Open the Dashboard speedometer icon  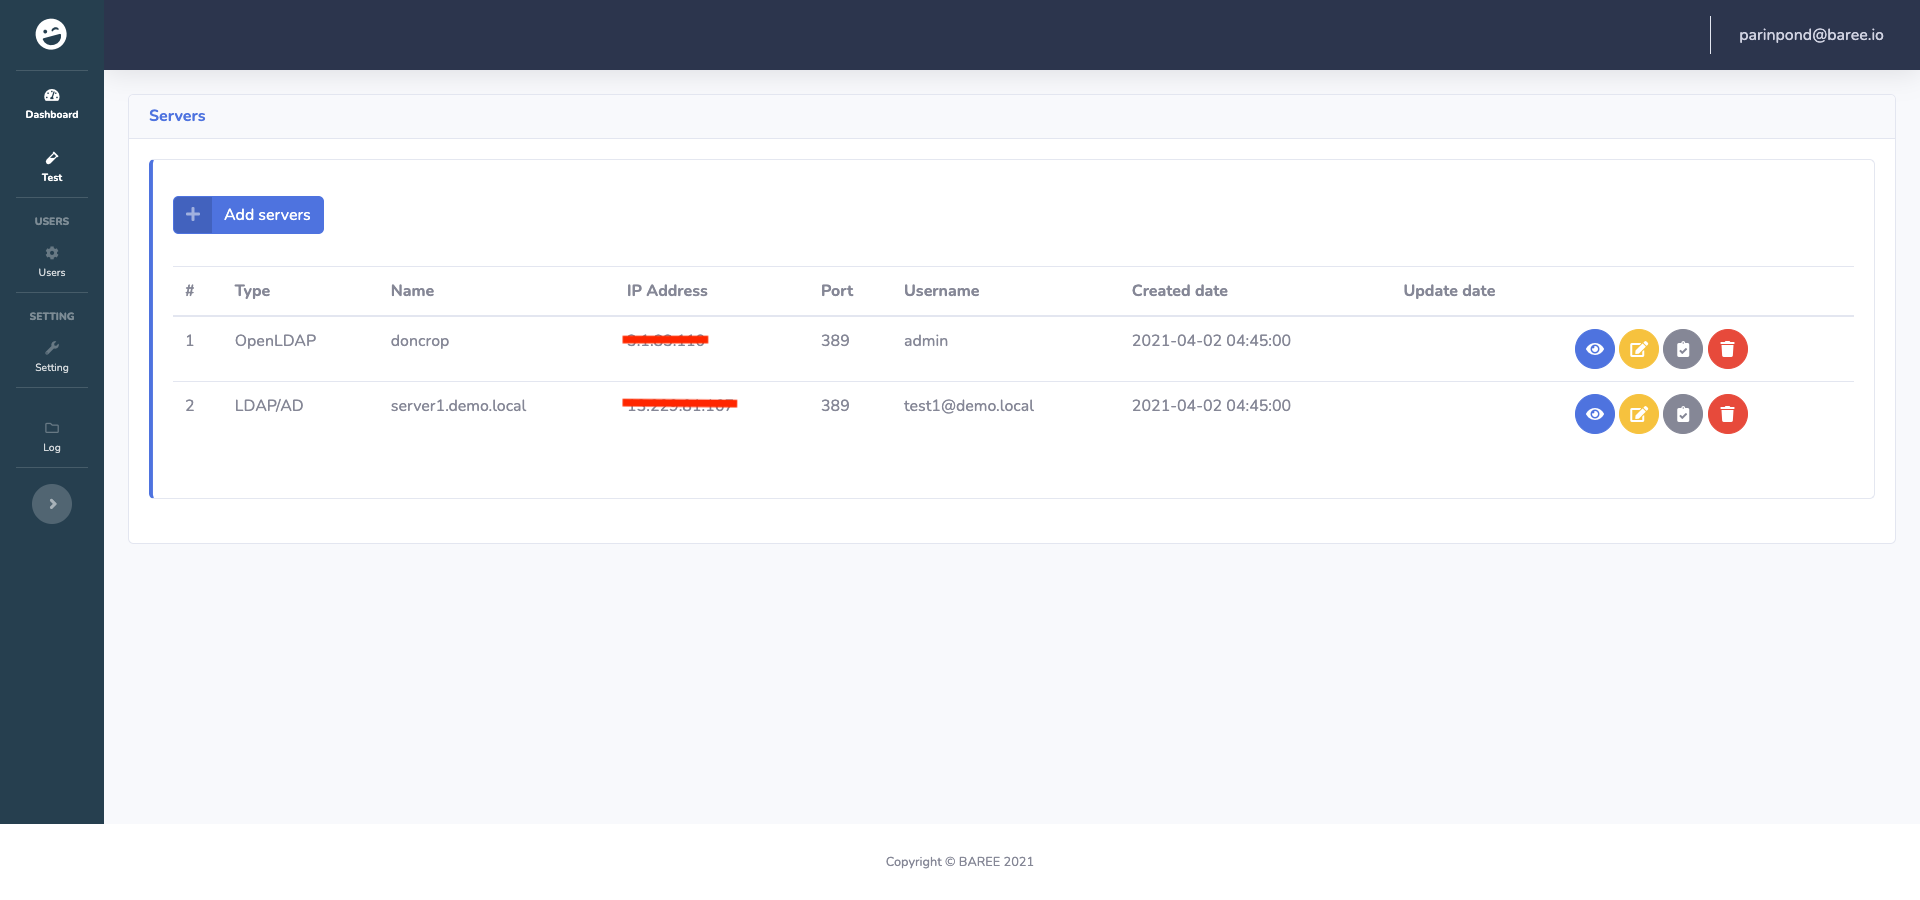point(51,96)
